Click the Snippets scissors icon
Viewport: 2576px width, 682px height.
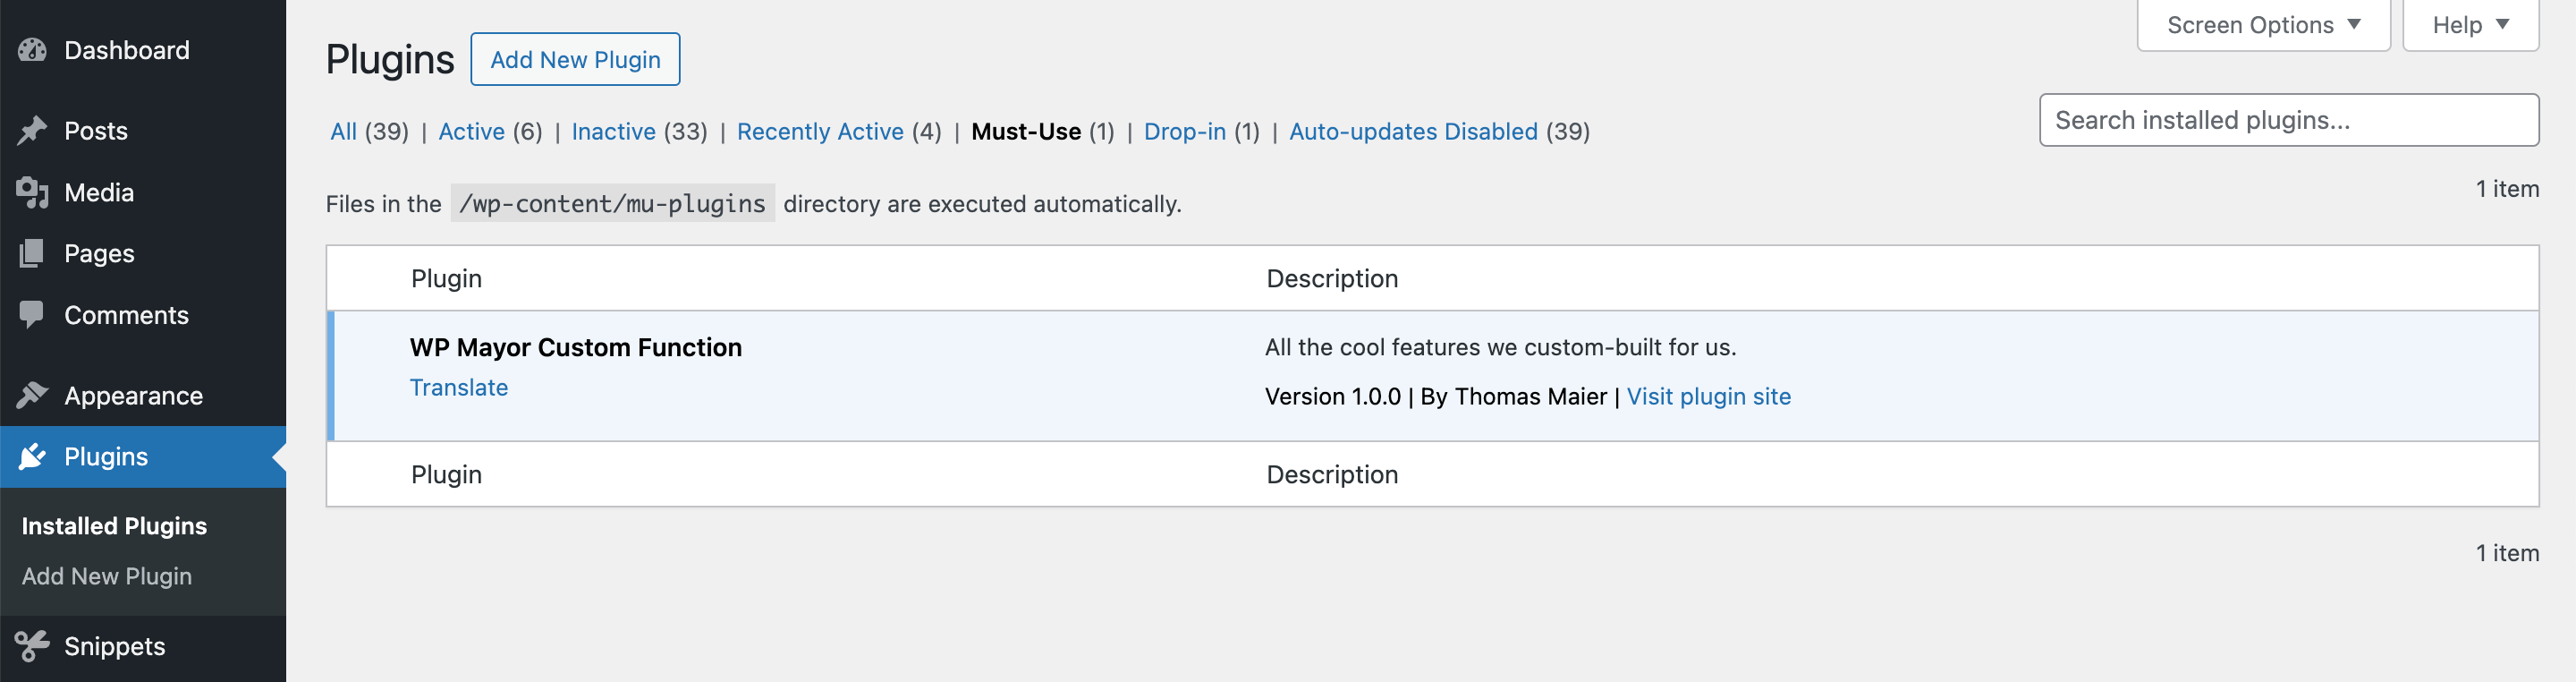(x=32, y=646)
